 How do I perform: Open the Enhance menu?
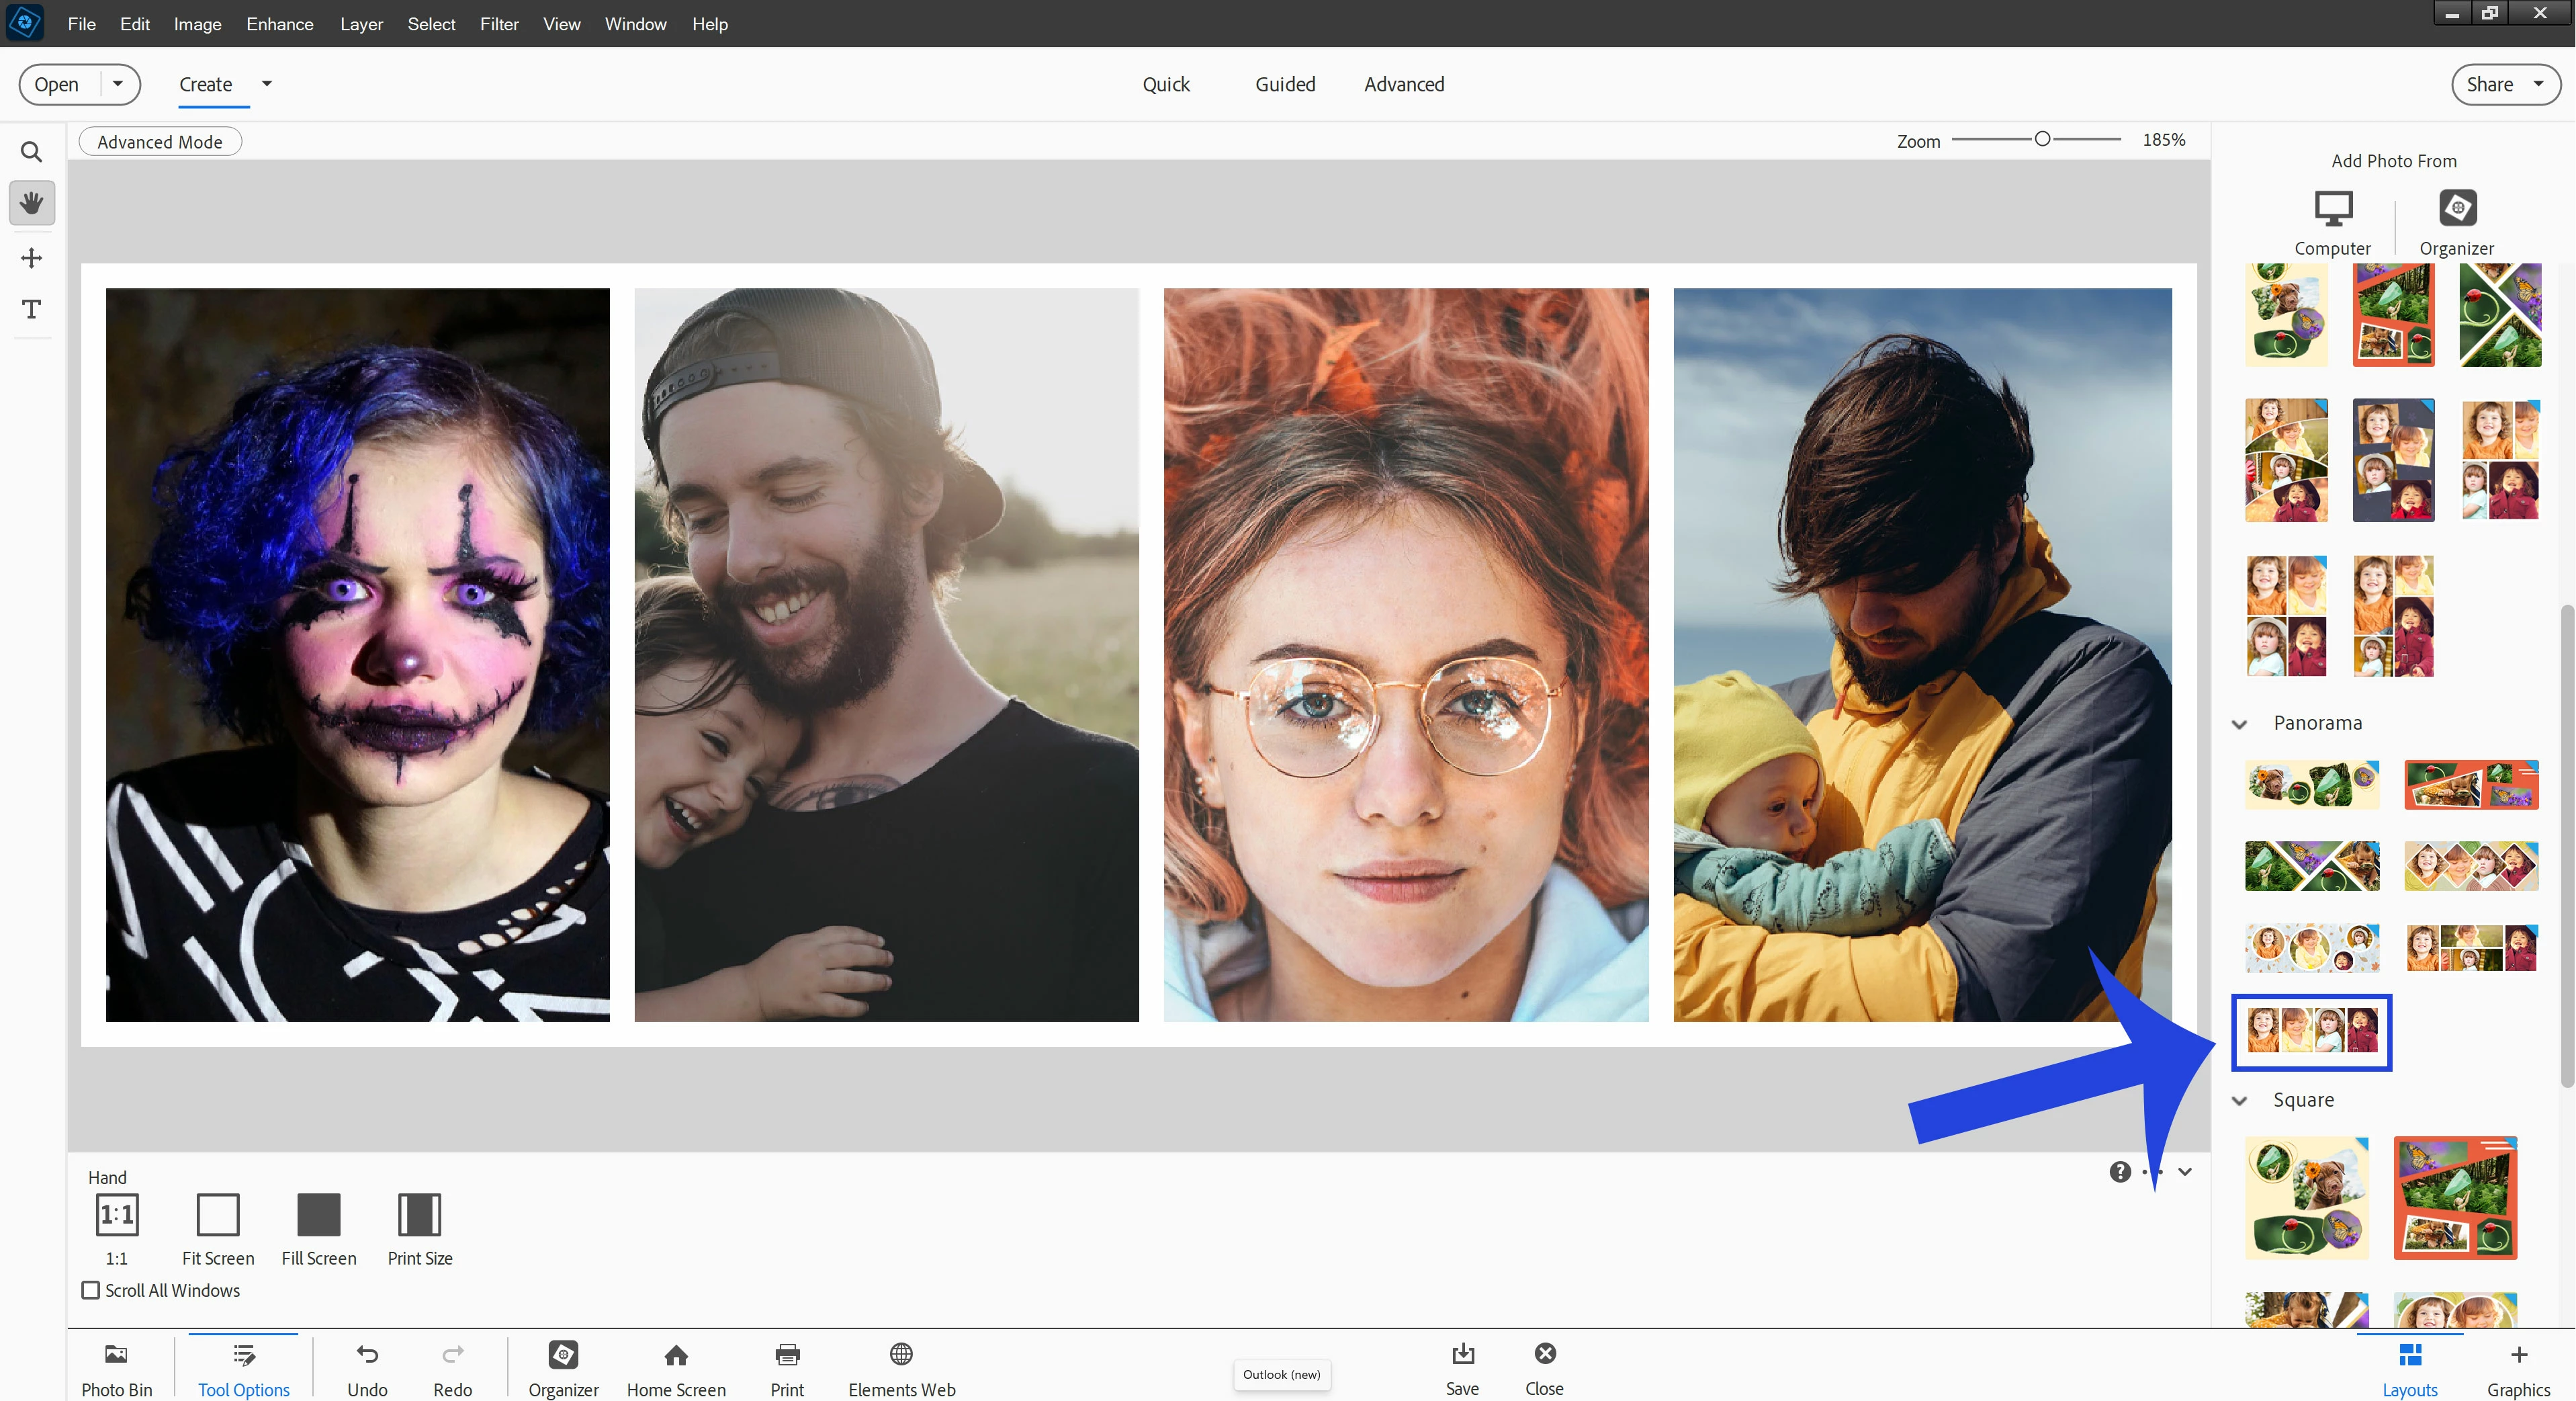coord(280,24)
